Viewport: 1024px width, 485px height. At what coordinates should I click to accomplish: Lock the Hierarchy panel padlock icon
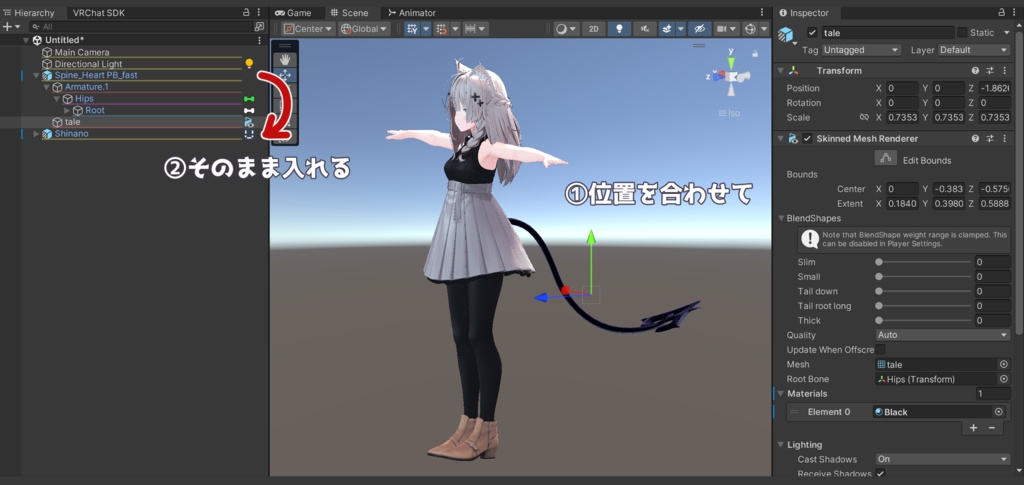point(246,12)
